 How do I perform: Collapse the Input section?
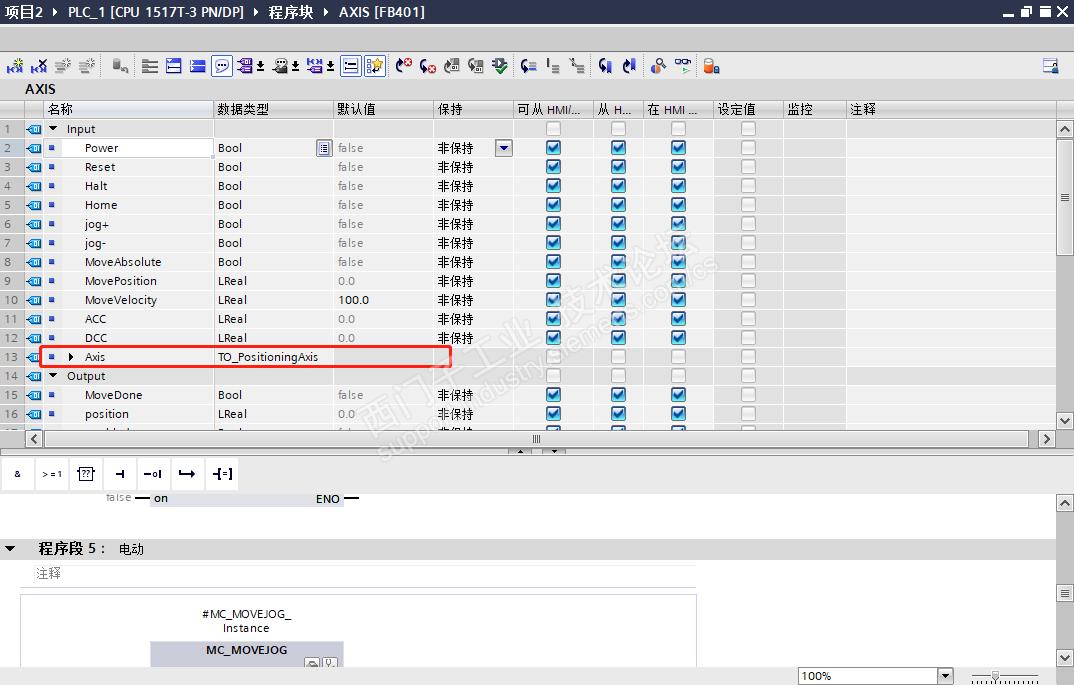53,129
